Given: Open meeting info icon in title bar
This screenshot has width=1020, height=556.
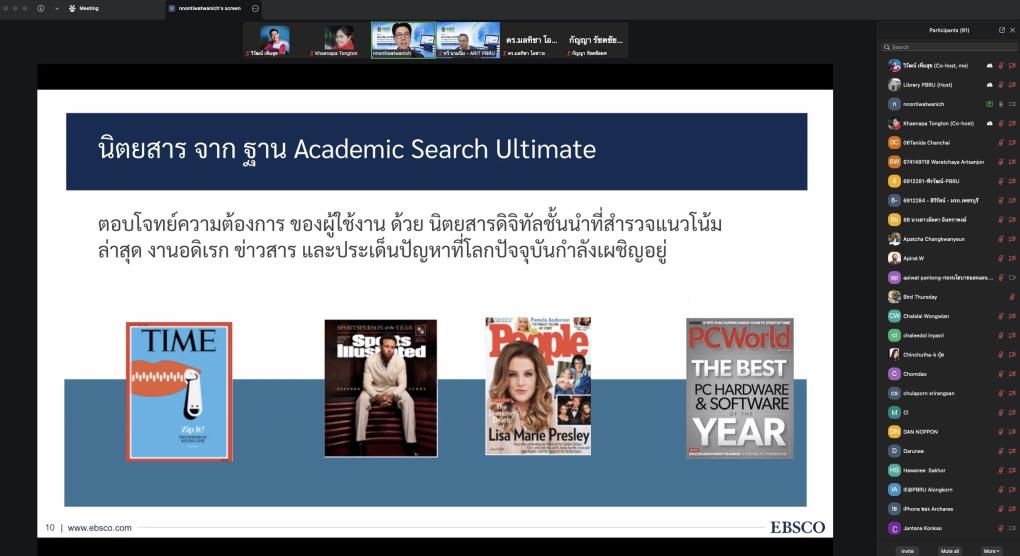Looking at the screenshot, I should point(40,8).
